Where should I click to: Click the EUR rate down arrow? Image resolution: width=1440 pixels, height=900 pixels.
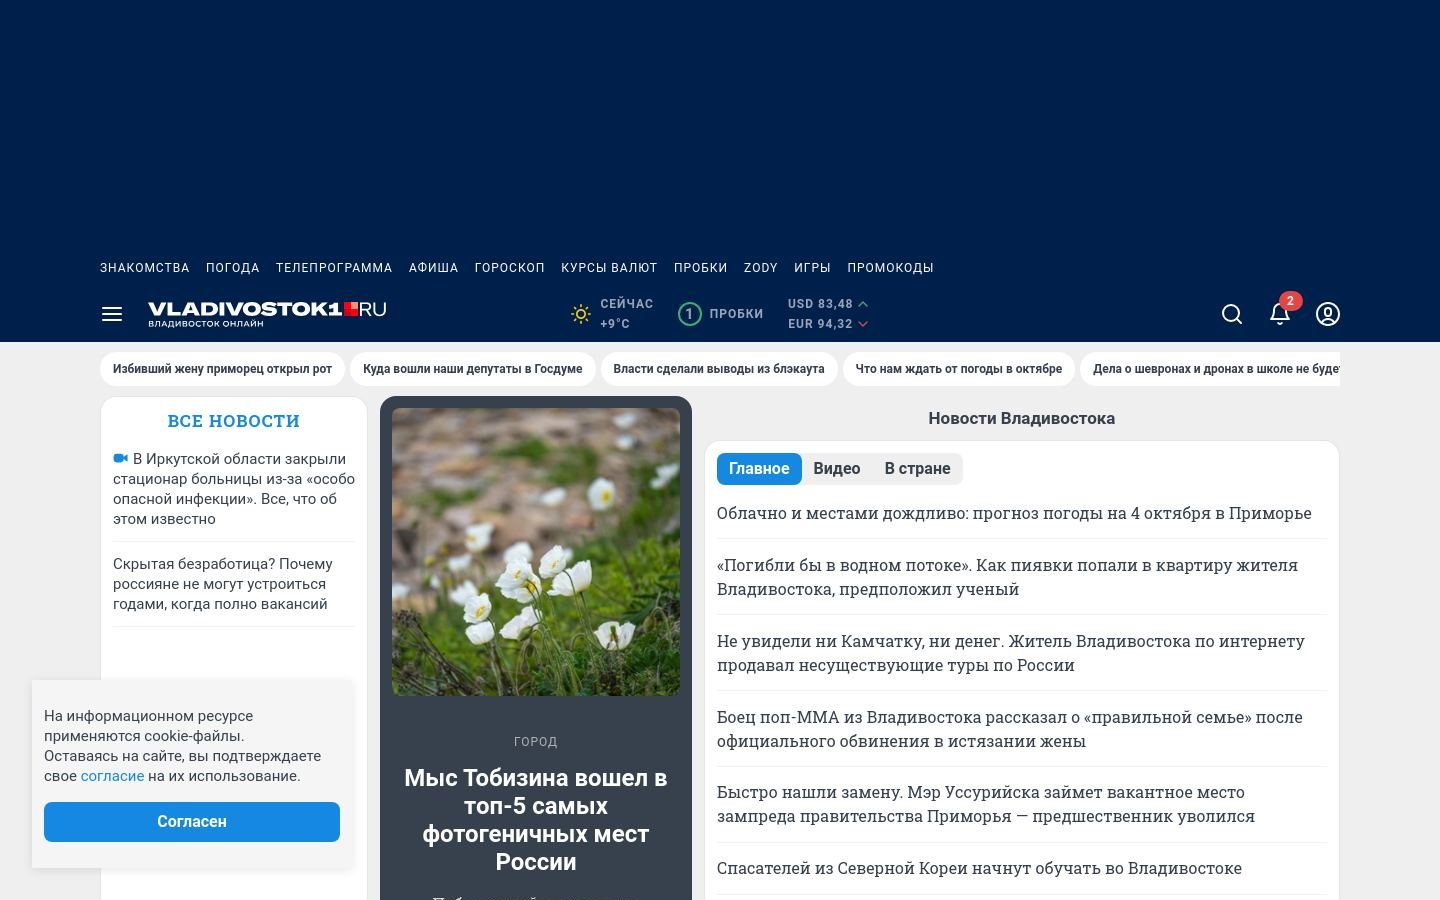863,324
